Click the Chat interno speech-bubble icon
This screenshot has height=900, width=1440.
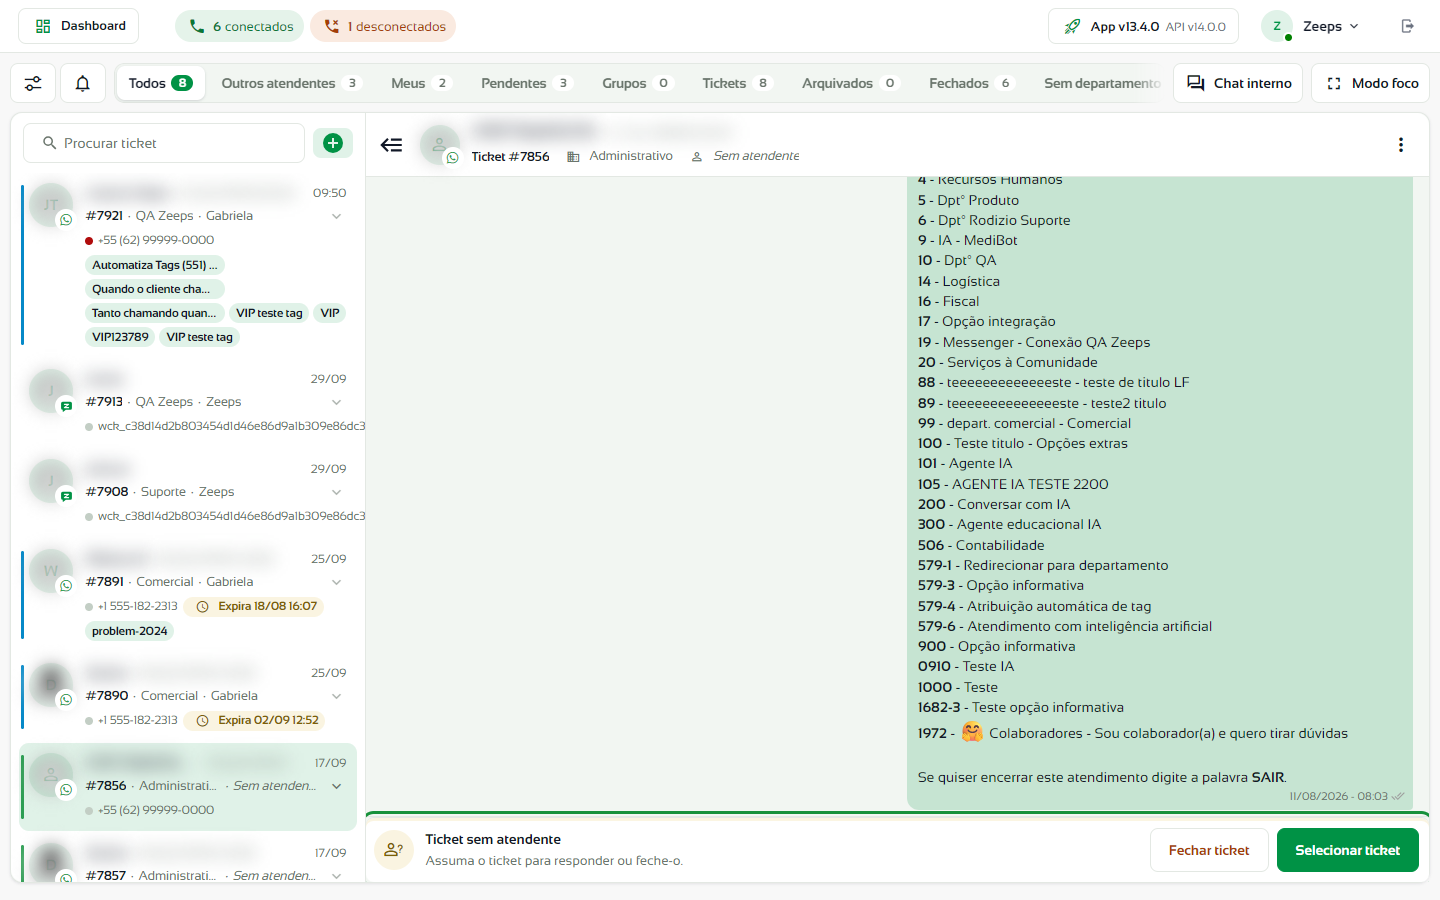click(1196, 84)
